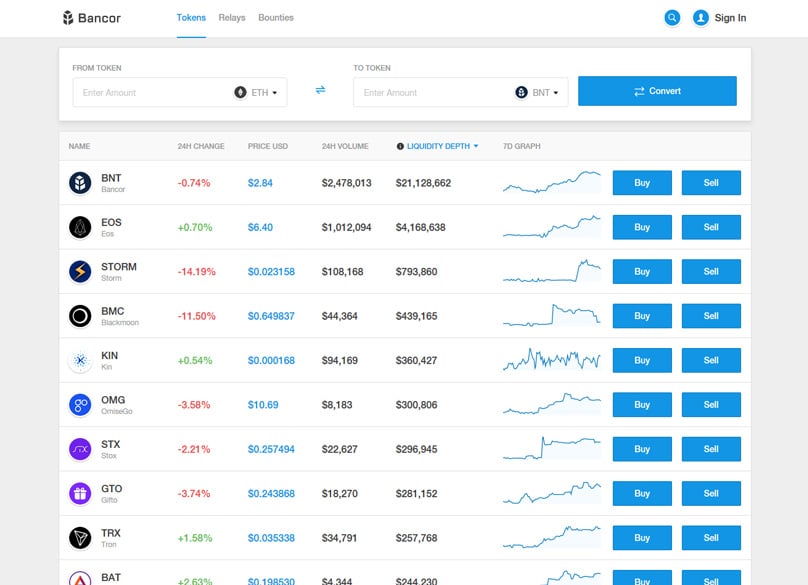808x585 pixels.
Task: Buy BNT token
Action: 642,183
